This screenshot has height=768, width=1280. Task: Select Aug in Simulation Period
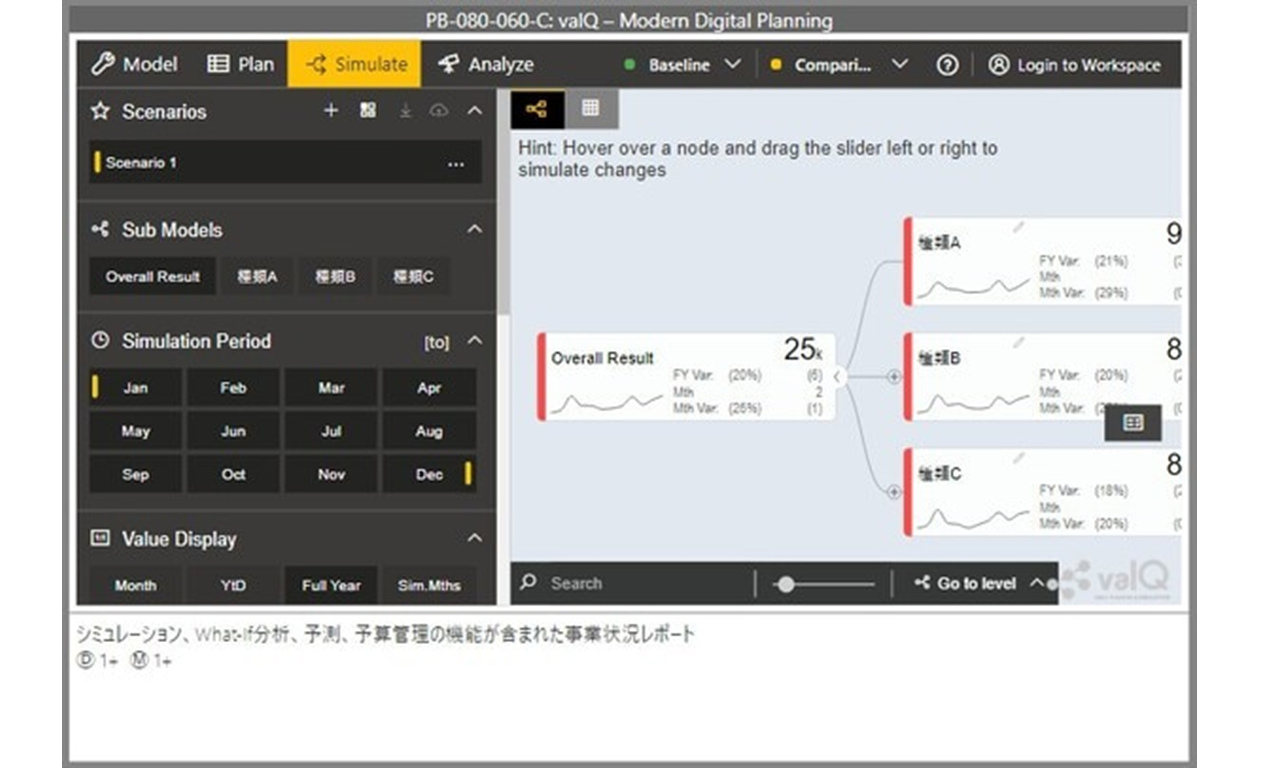[429, 431]
